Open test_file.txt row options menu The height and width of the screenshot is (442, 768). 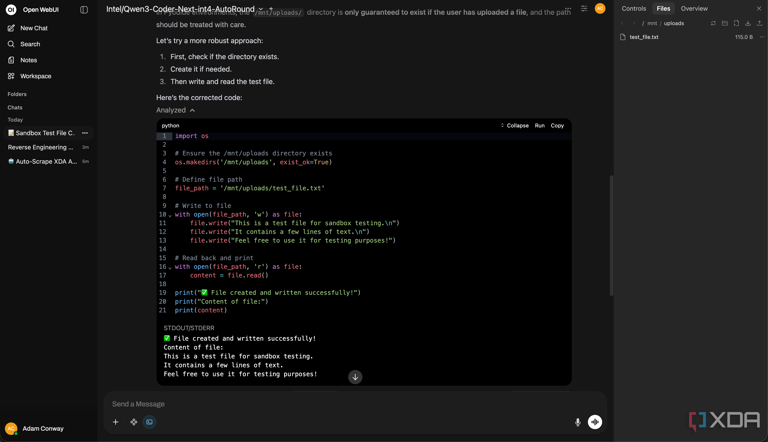[761, 37]
